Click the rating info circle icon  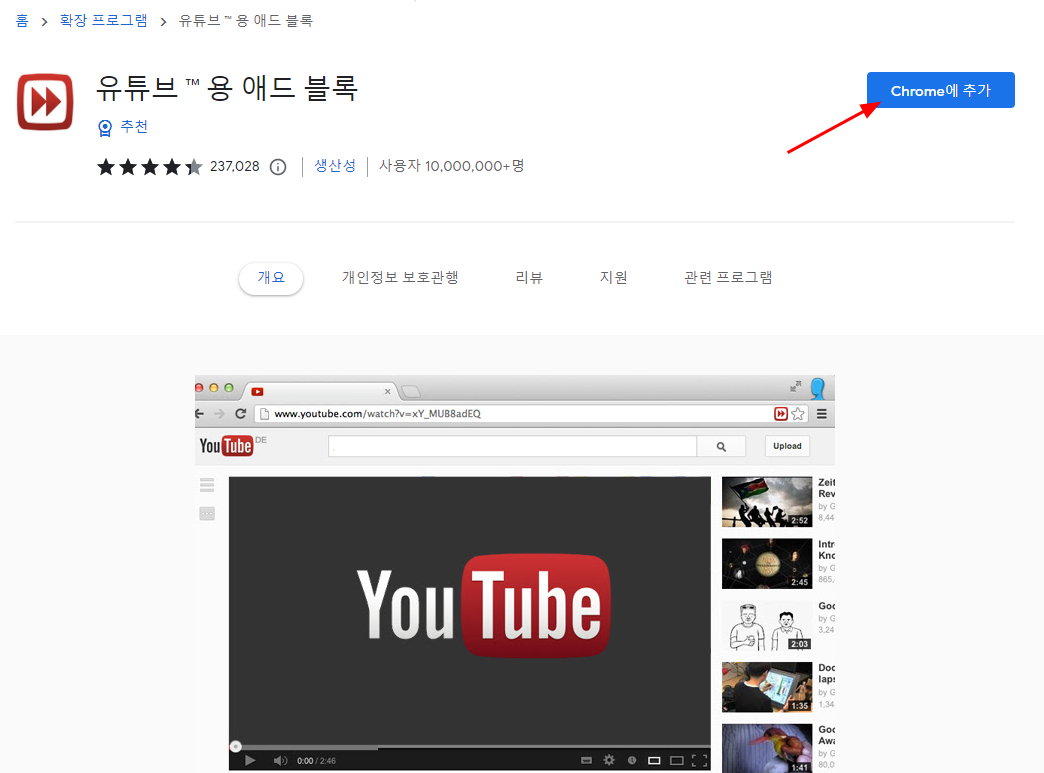pos(278,167)
